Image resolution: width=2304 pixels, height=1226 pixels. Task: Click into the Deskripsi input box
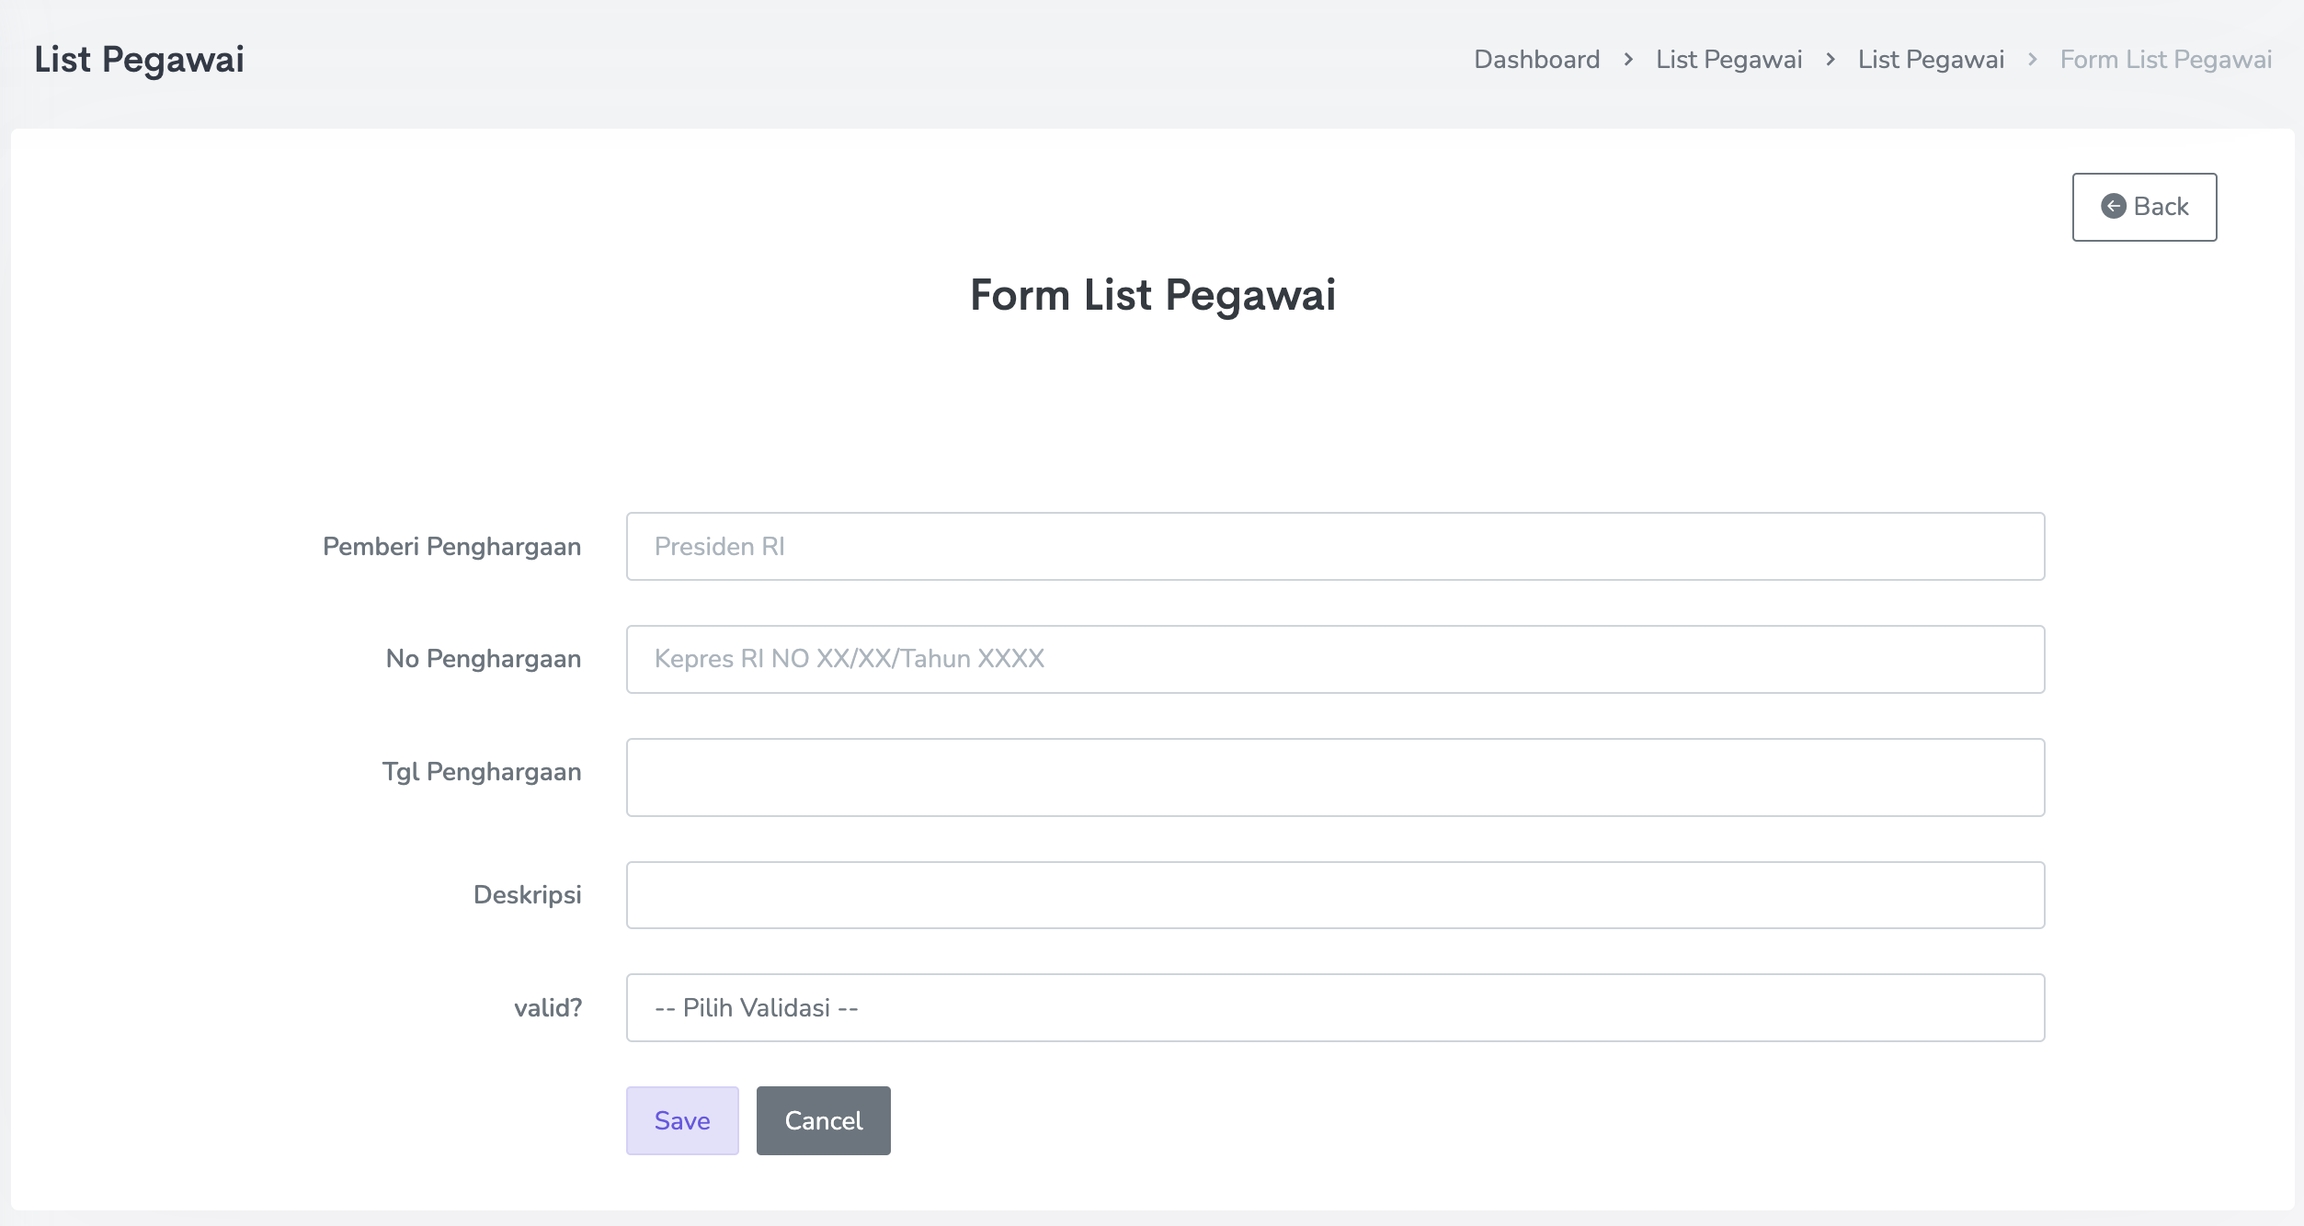(x=1335, y=895)
